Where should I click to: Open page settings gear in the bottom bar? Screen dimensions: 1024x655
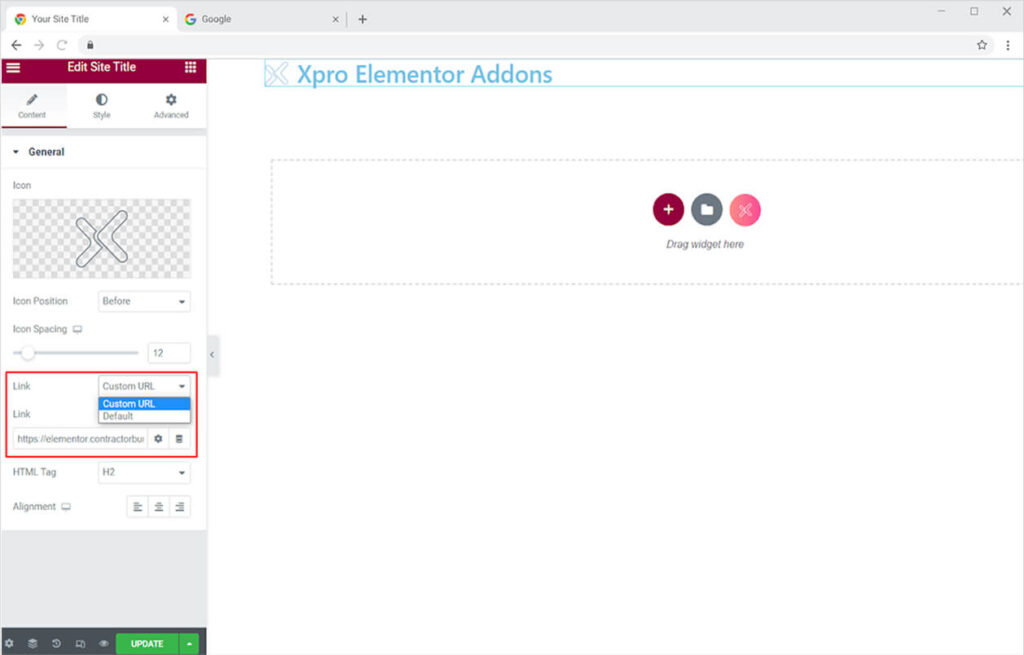(x=10, y=644)
